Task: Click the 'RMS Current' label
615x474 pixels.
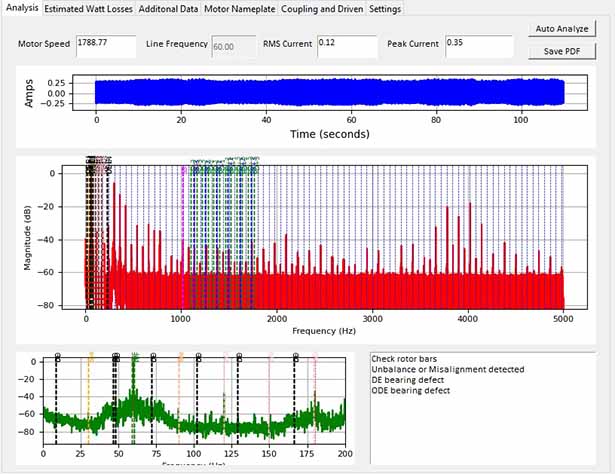Action: pos(287,44)
